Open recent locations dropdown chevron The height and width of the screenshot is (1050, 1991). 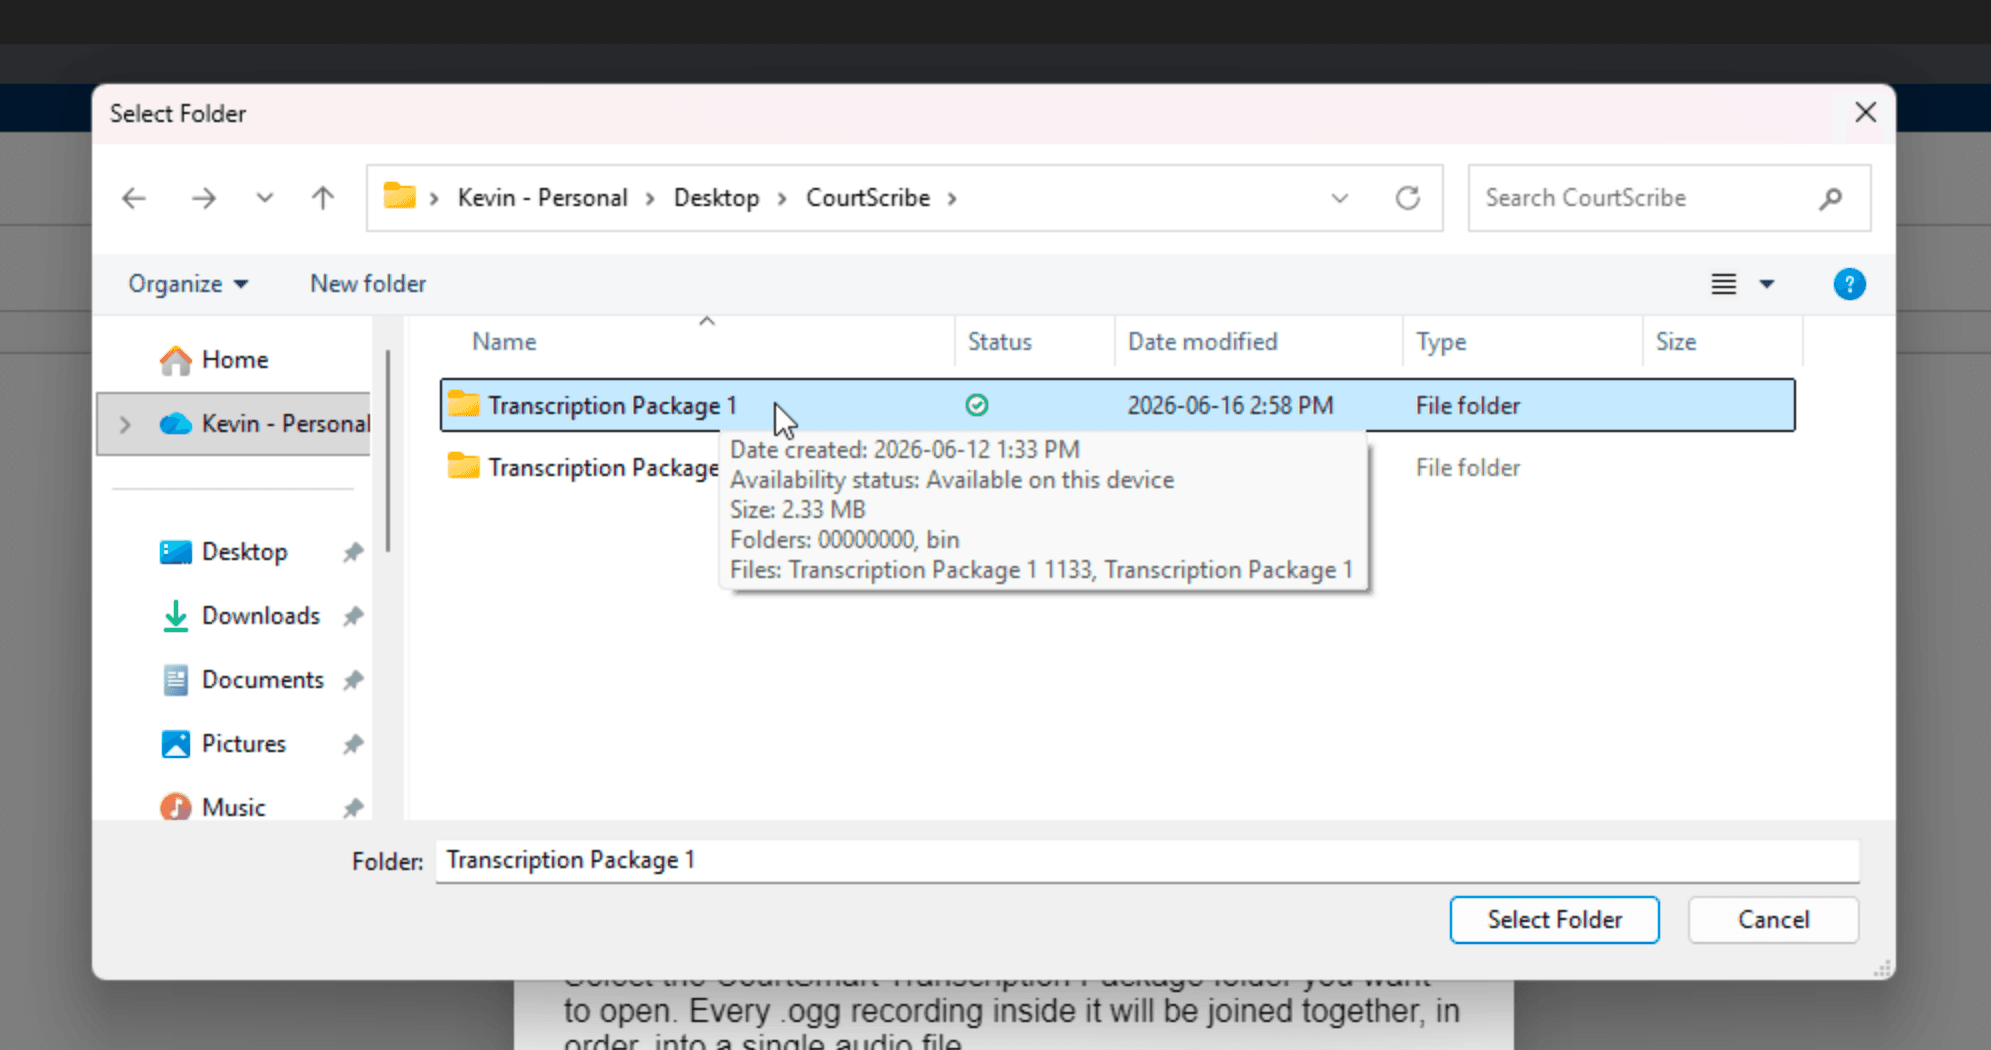264,198
